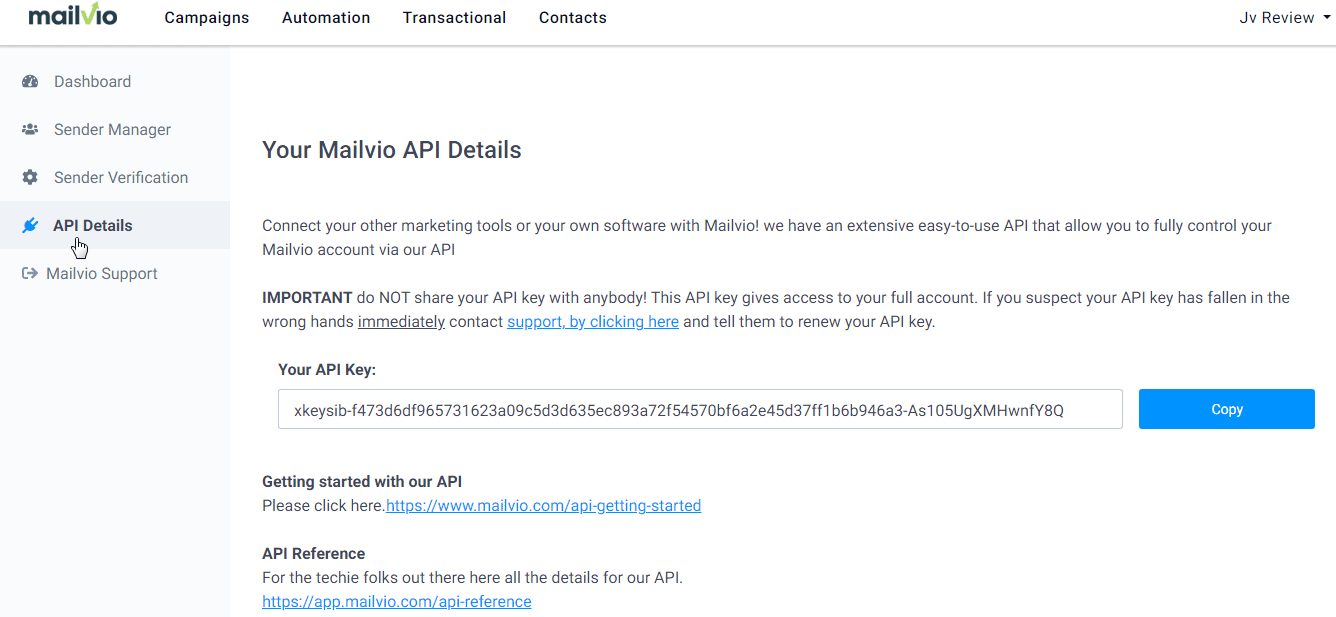Click the Mailvio Support sign-out arrow icon

coord(30,274)
